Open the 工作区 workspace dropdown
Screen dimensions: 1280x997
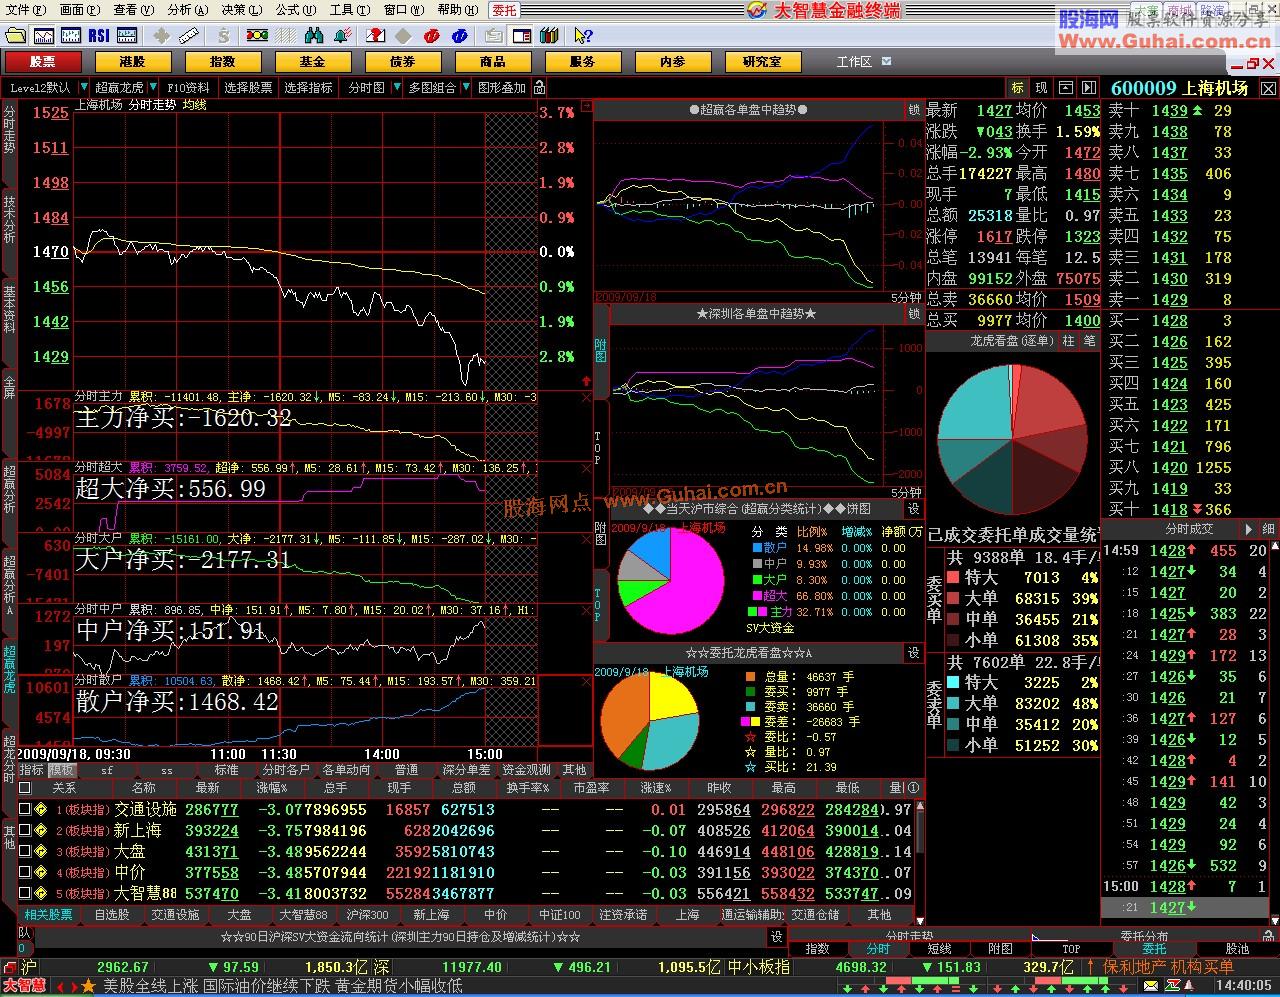886,61
